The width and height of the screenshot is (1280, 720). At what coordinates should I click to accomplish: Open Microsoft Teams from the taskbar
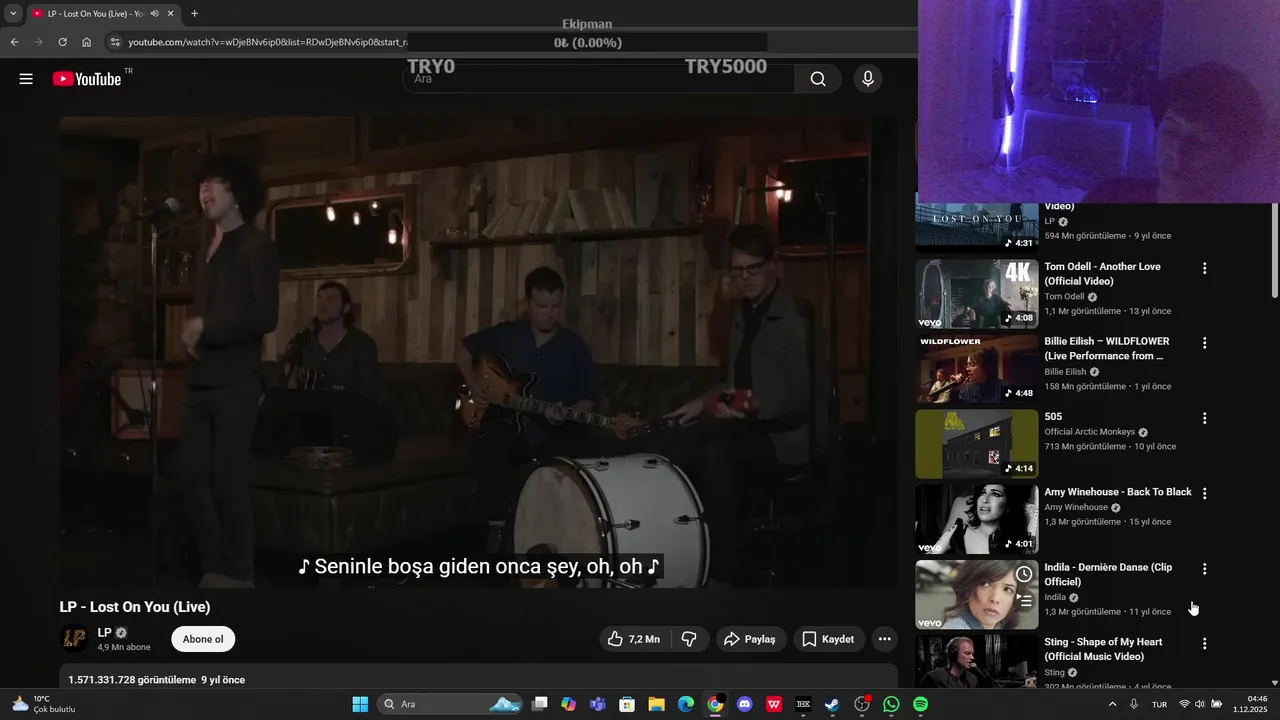[598, 704]
